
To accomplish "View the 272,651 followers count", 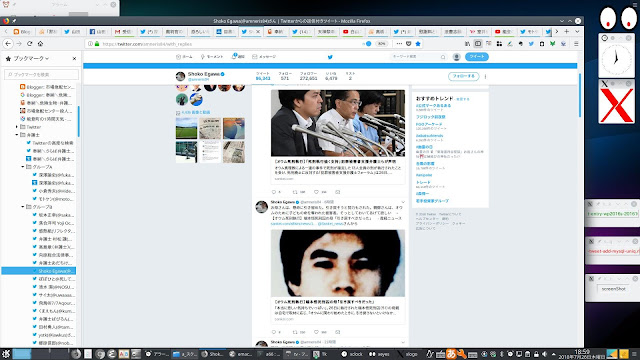I will coord(308,76).
